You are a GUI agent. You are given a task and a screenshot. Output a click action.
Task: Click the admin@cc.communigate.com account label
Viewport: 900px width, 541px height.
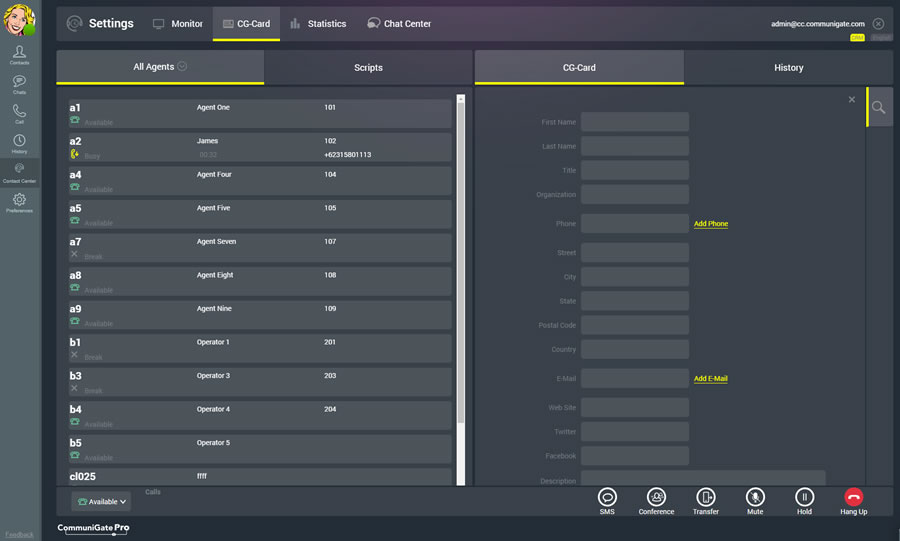[817, 24]
